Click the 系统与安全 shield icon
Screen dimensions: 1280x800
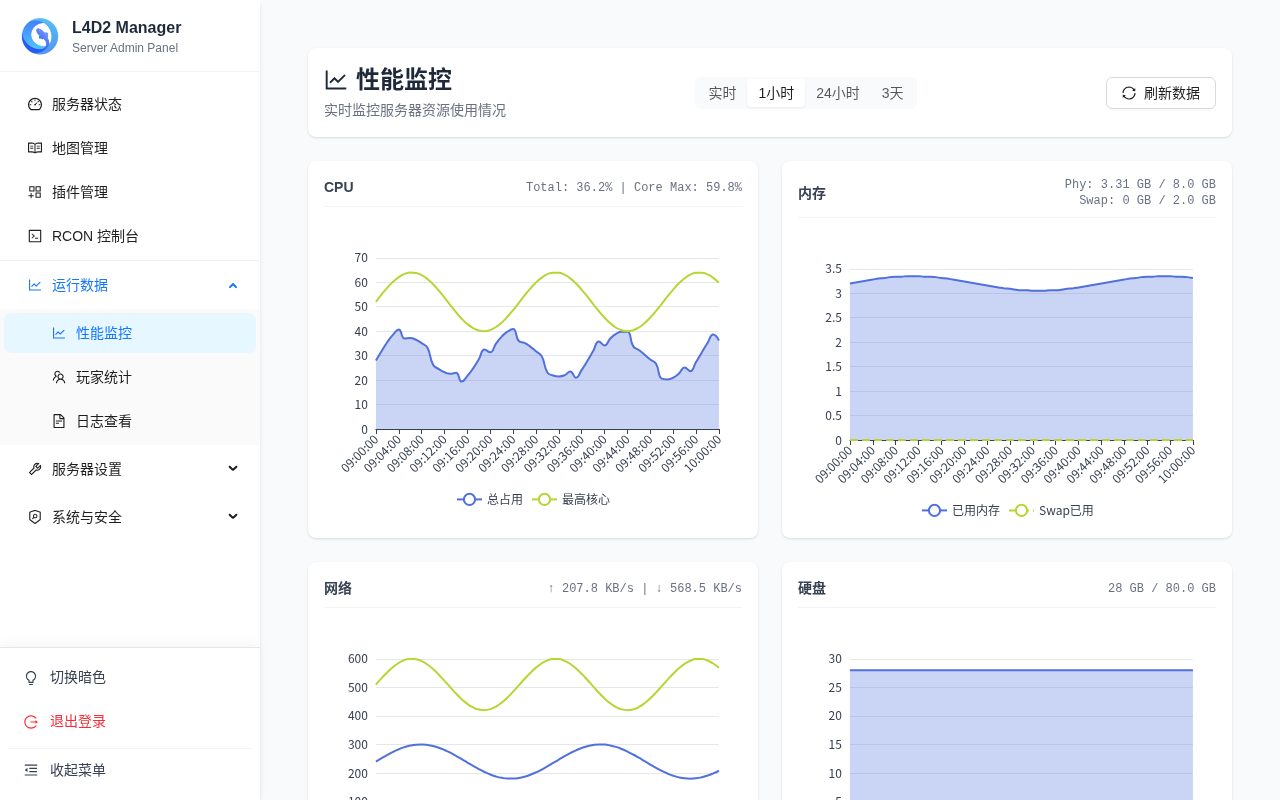(35, 517)
